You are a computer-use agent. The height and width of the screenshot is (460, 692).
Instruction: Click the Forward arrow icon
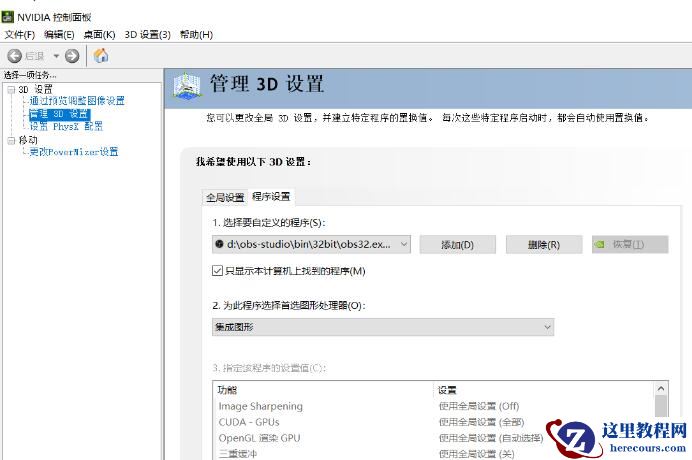pos(72,56)
